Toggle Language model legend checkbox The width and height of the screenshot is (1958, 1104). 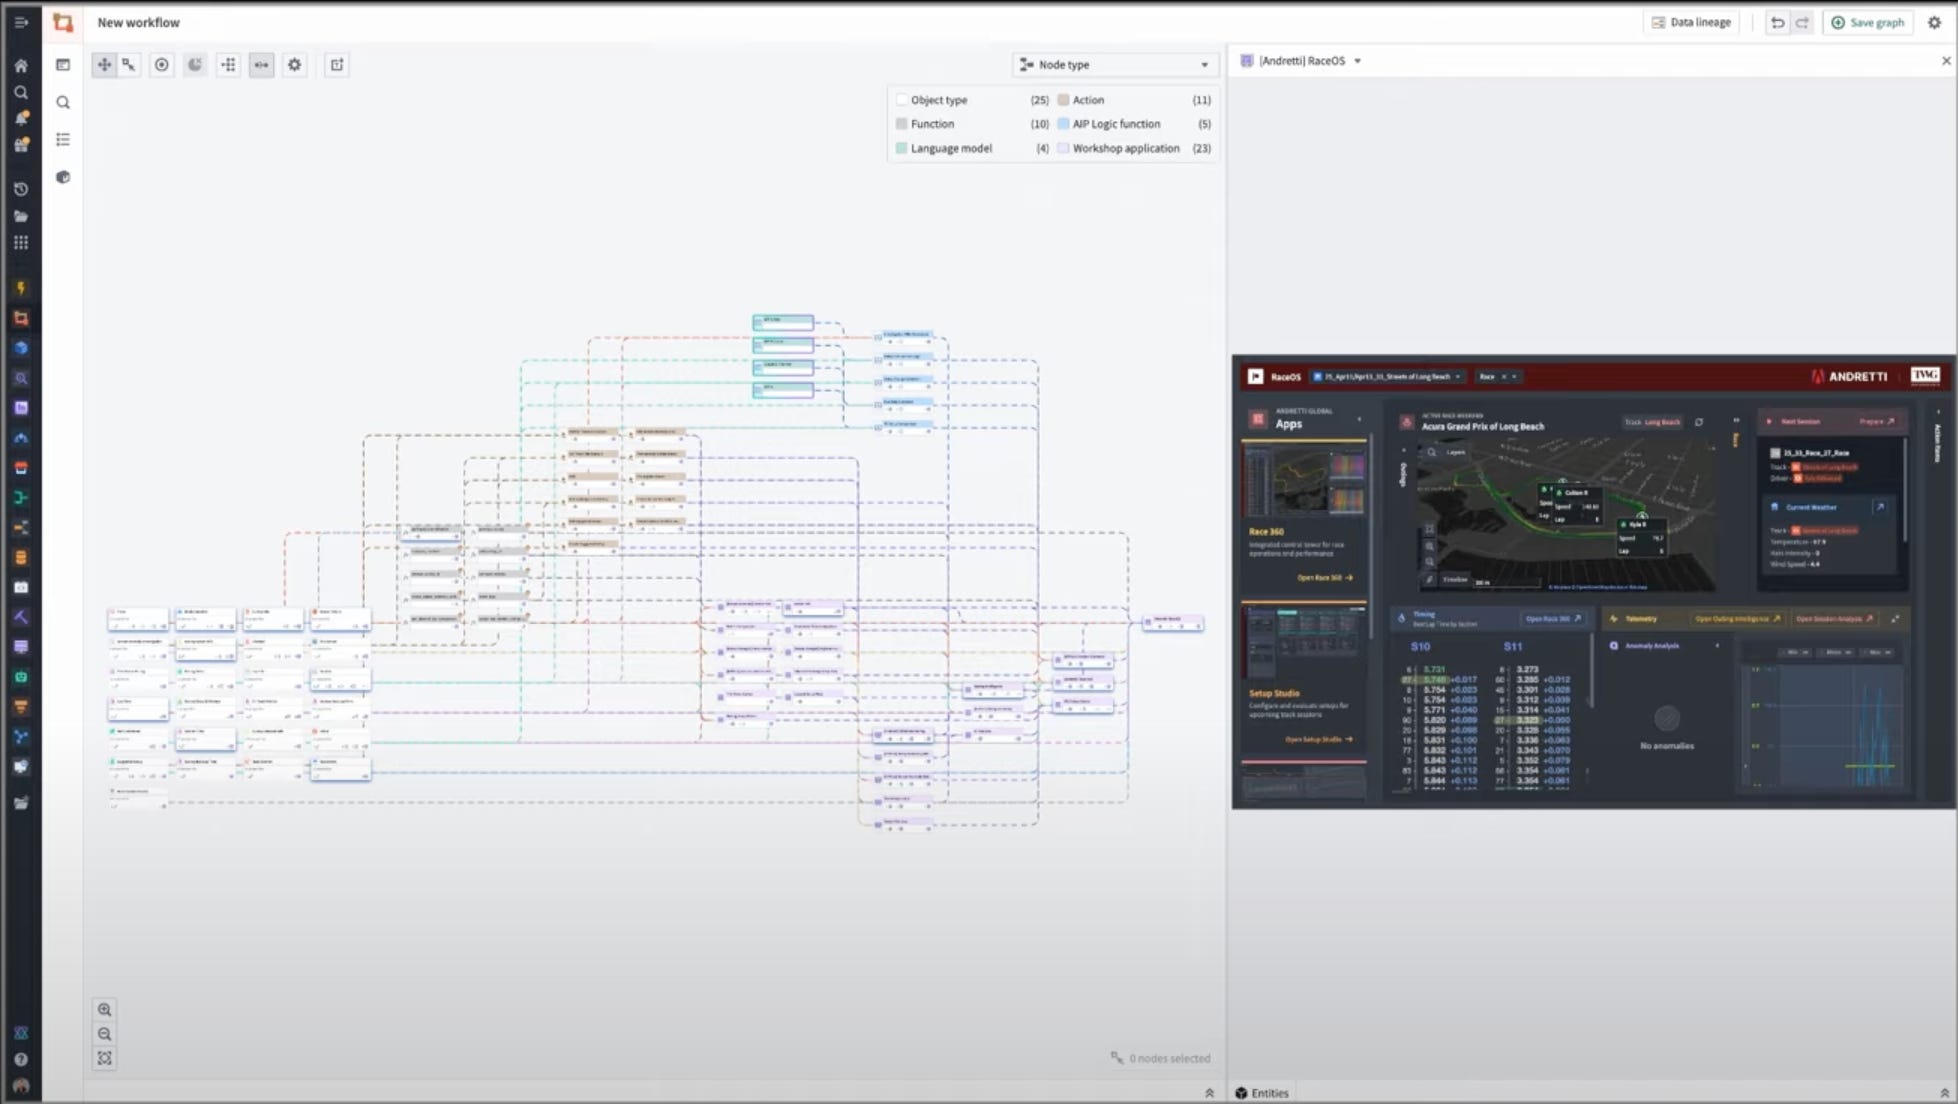902,148
